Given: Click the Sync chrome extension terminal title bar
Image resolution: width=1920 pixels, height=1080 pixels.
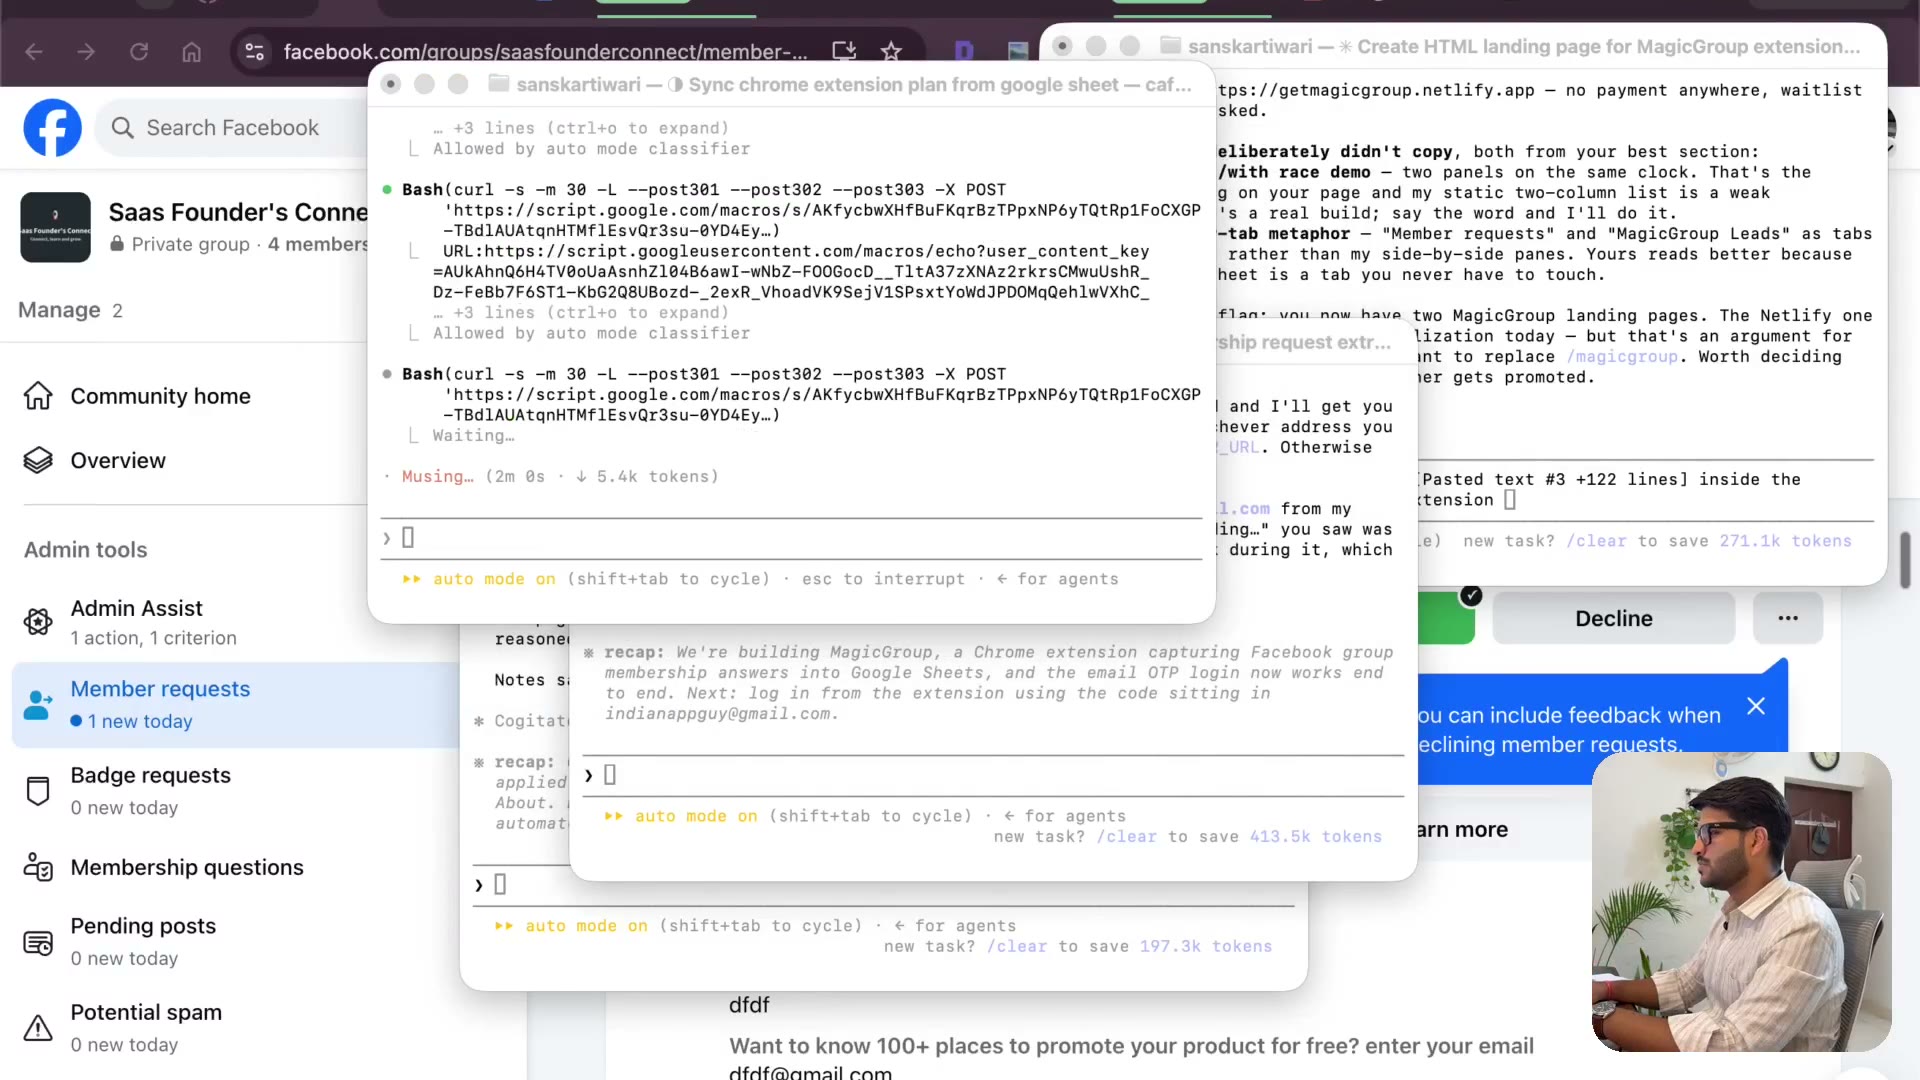Looking at the screenshot, I should click(791, 85).
